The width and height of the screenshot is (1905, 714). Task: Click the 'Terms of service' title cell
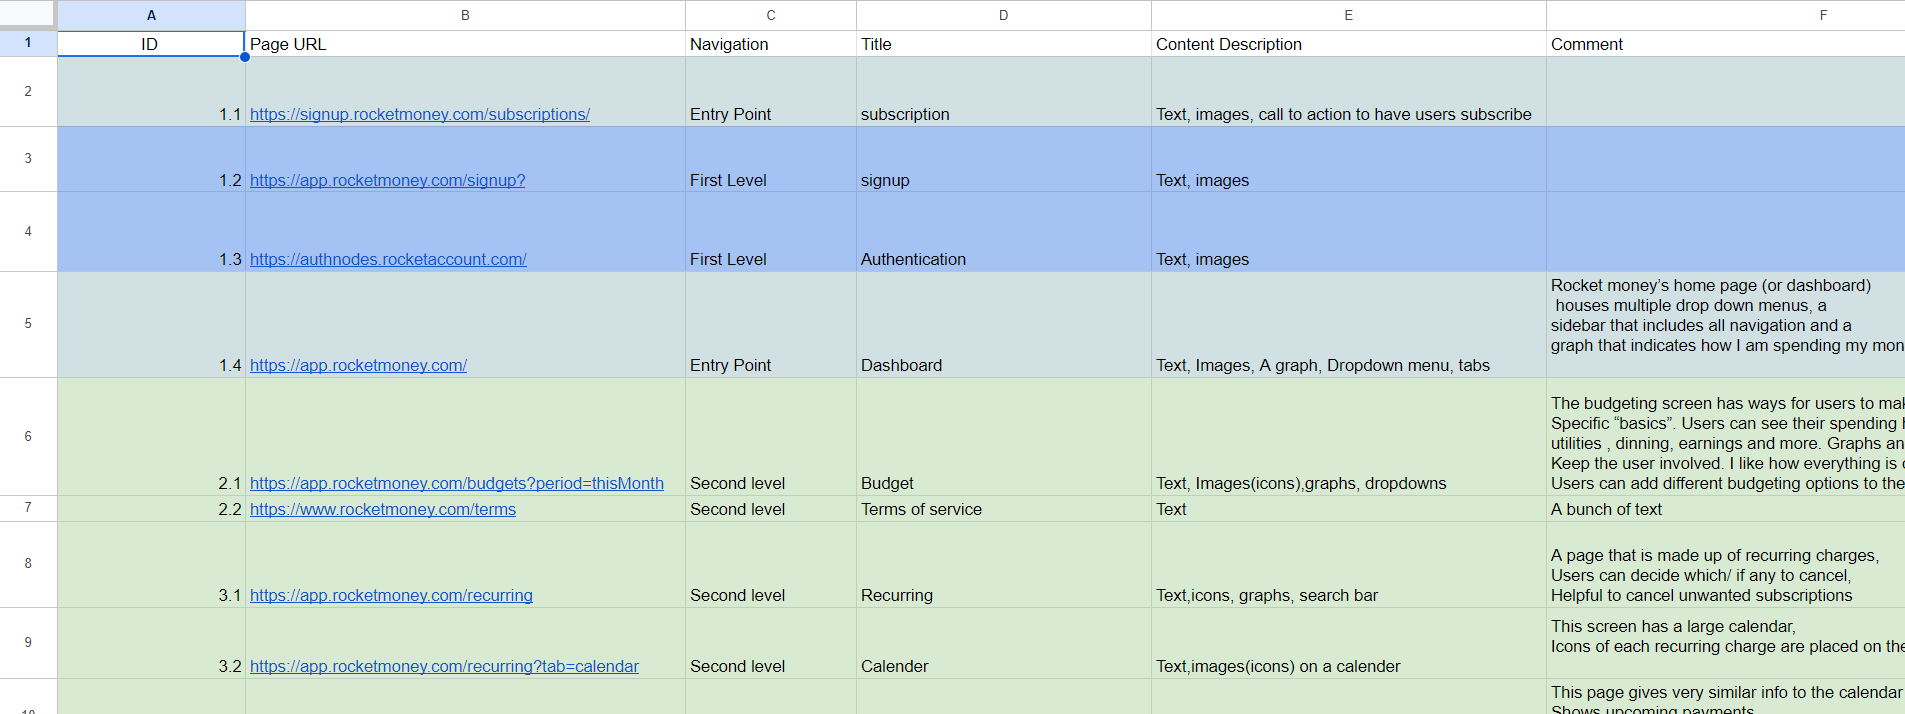tap(1004, 508)
